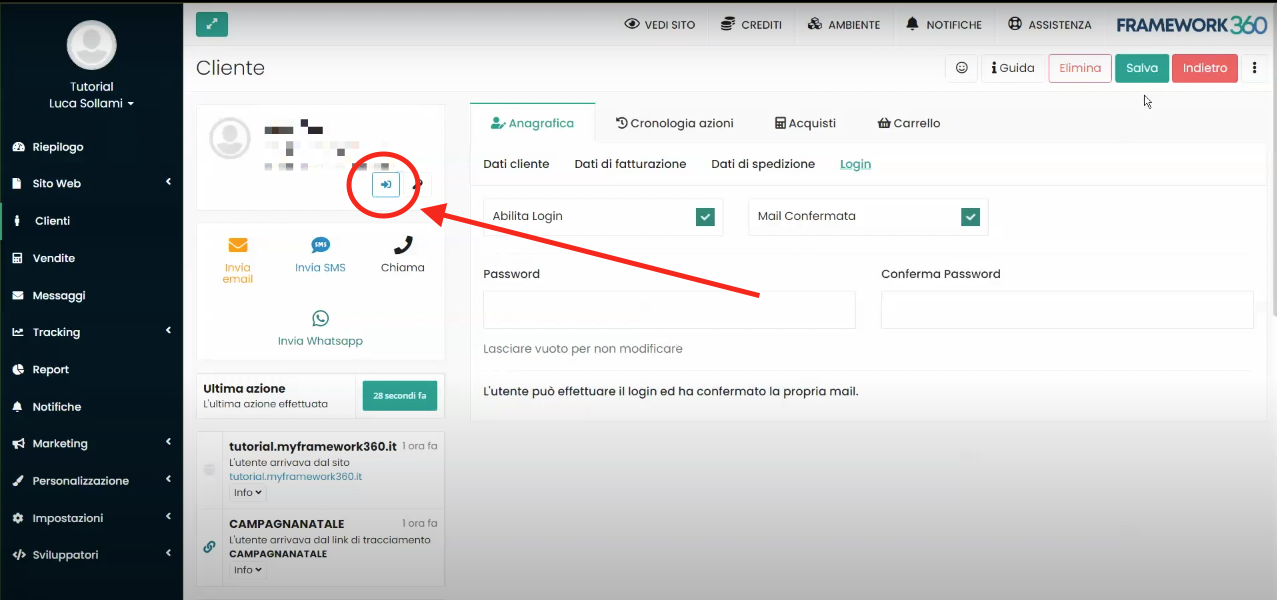The height and width of the screenshot is (600, 1277).
Task: Uncheck the Abilita Login checkbox
Action: pos(706,217)
